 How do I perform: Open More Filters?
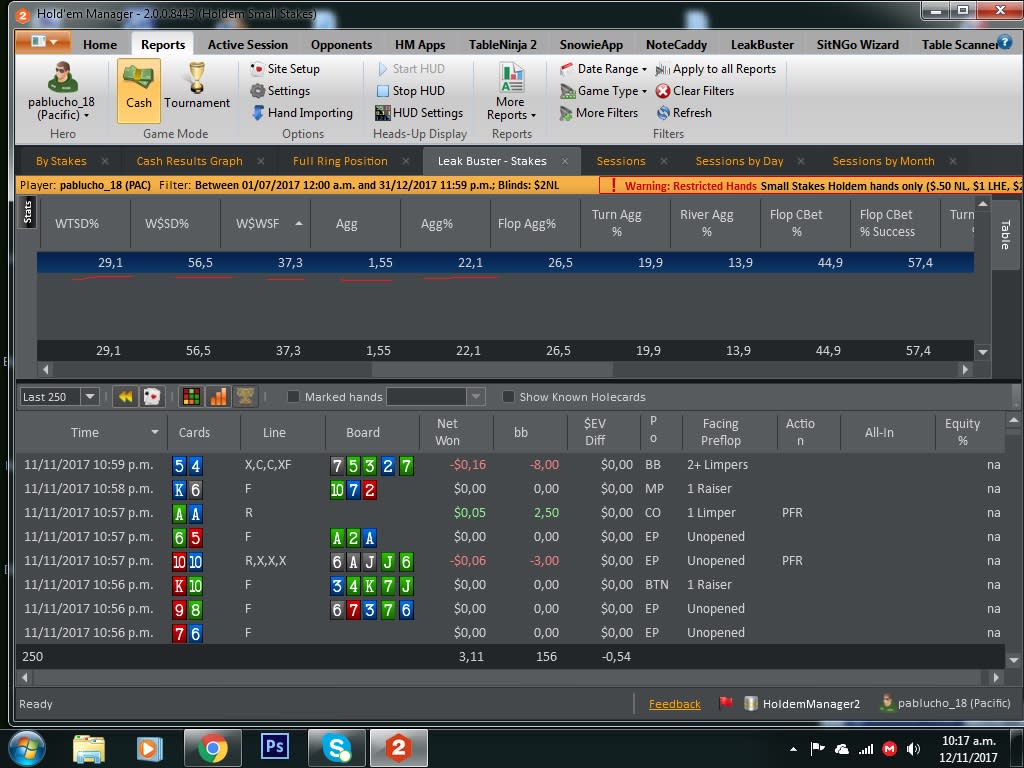coord(599,113)
